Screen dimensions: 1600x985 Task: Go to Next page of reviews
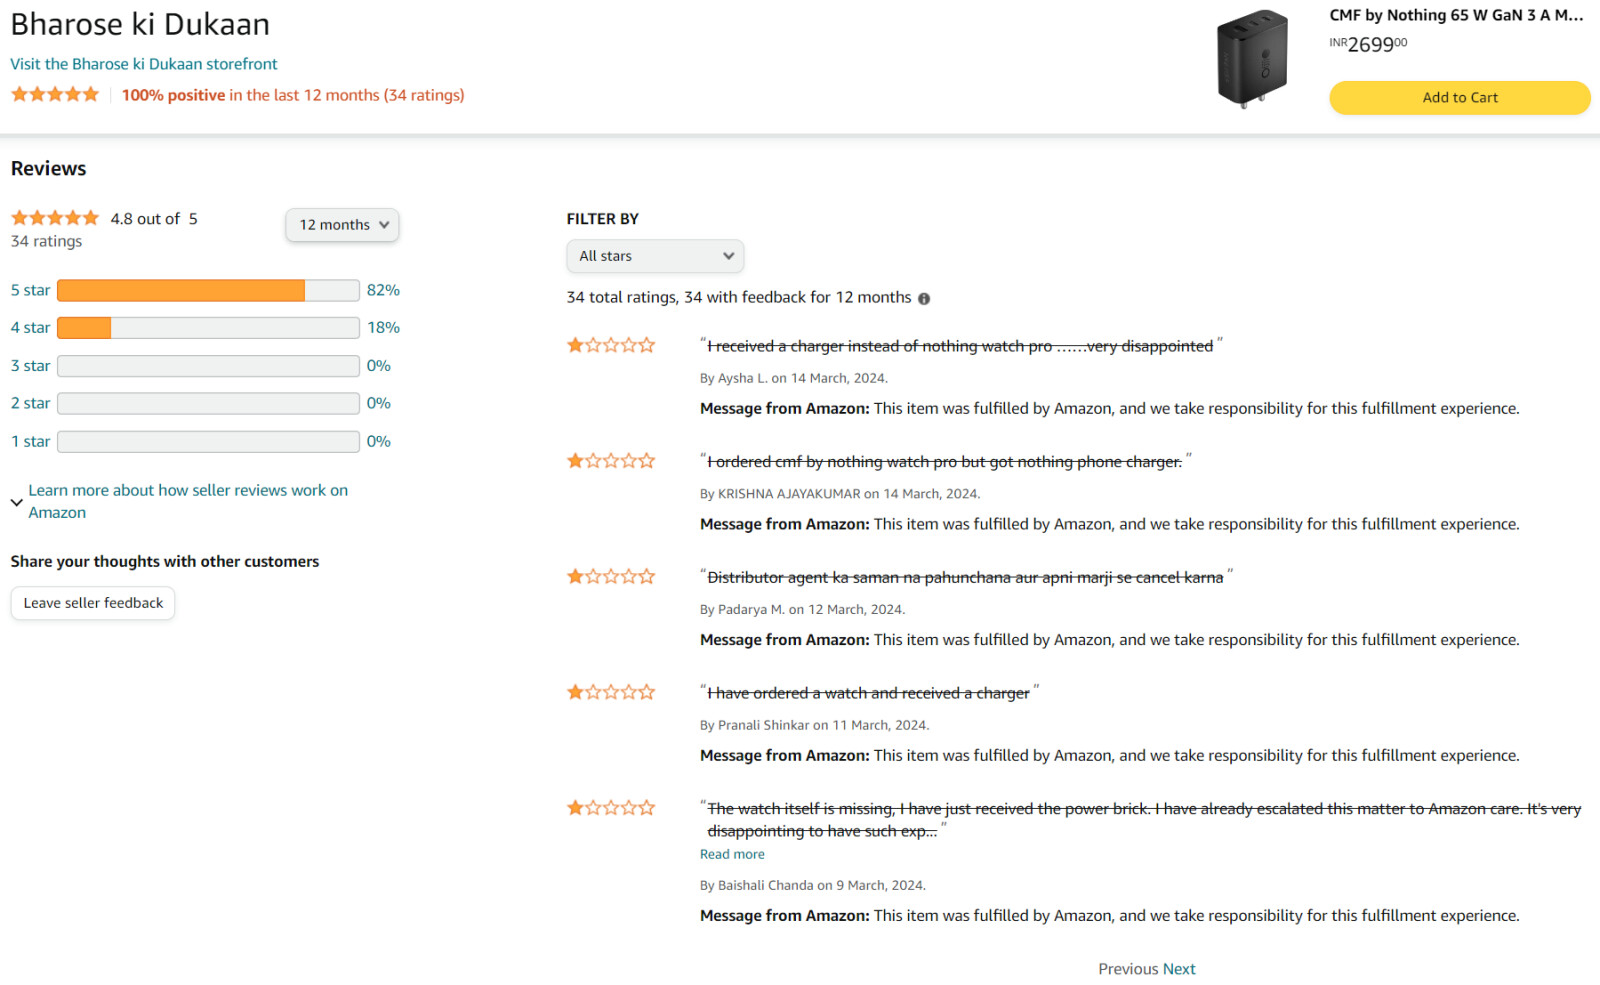[1179, 969]
